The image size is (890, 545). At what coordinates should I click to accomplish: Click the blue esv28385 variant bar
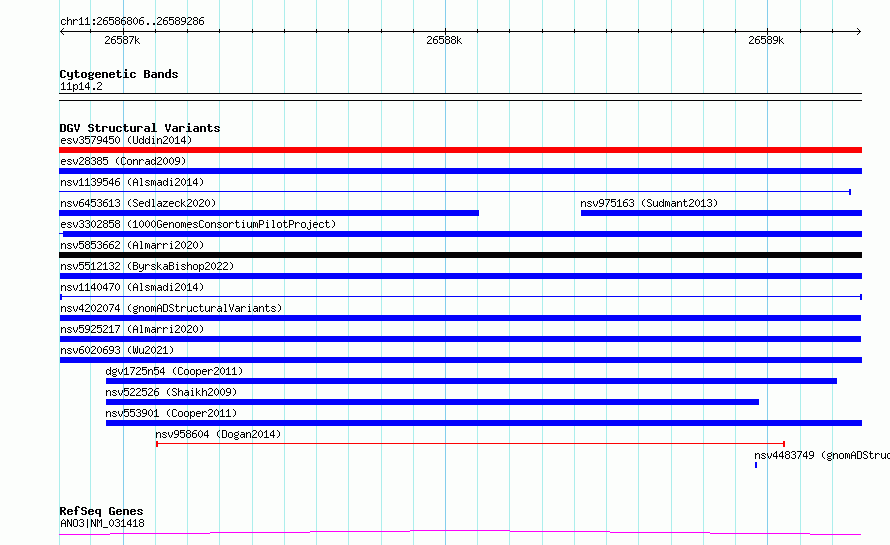point(460,171)
